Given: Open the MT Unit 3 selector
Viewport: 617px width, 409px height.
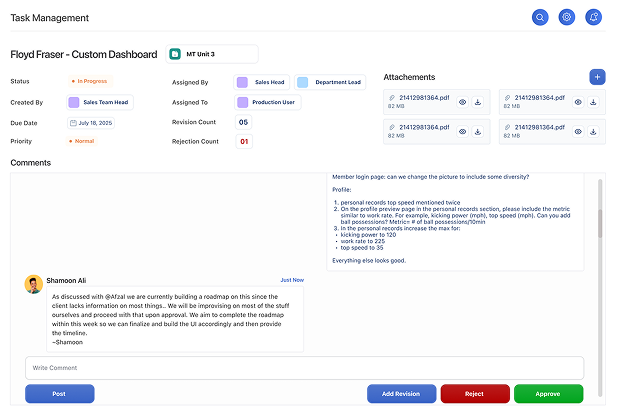Looking at the screenshot, I should 211,54.
